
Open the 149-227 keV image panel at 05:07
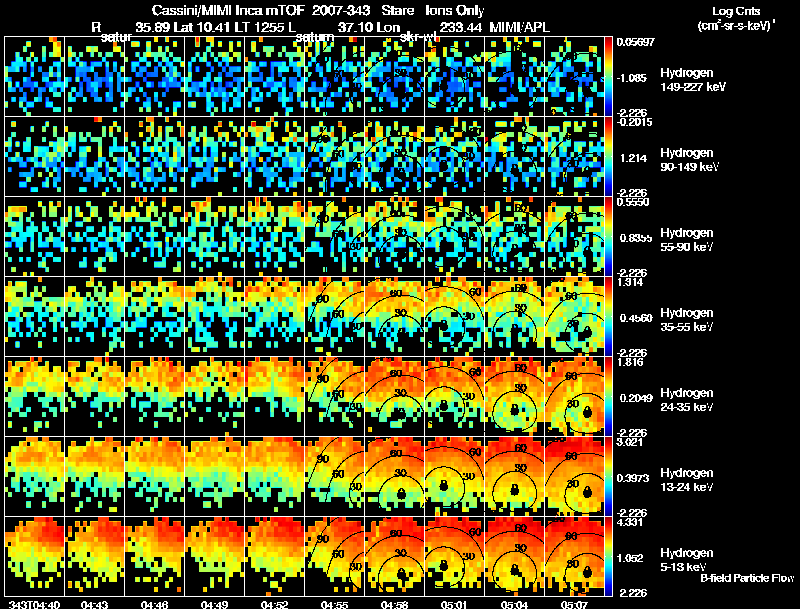[x=574, y=76]
